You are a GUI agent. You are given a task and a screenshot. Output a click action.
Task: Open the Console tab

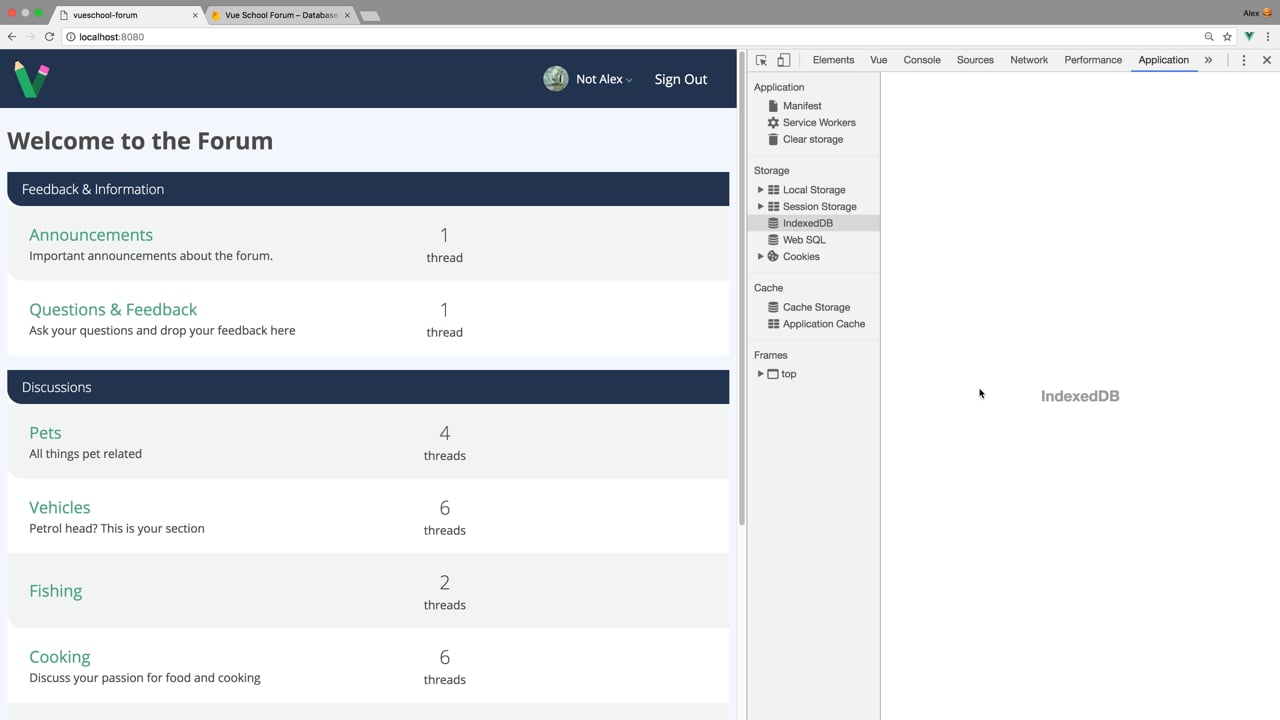[x=922, y=60]
